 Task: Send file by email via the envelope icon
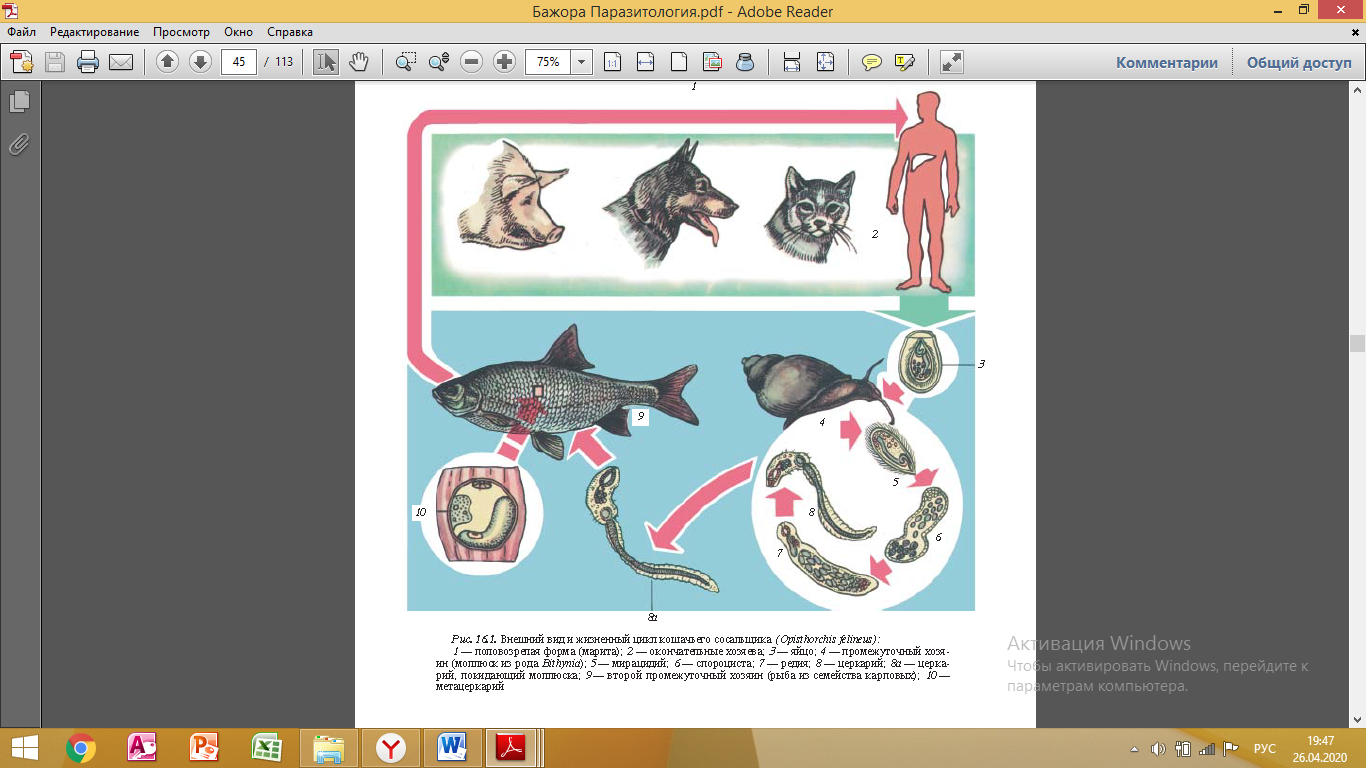tap(121, 62)
